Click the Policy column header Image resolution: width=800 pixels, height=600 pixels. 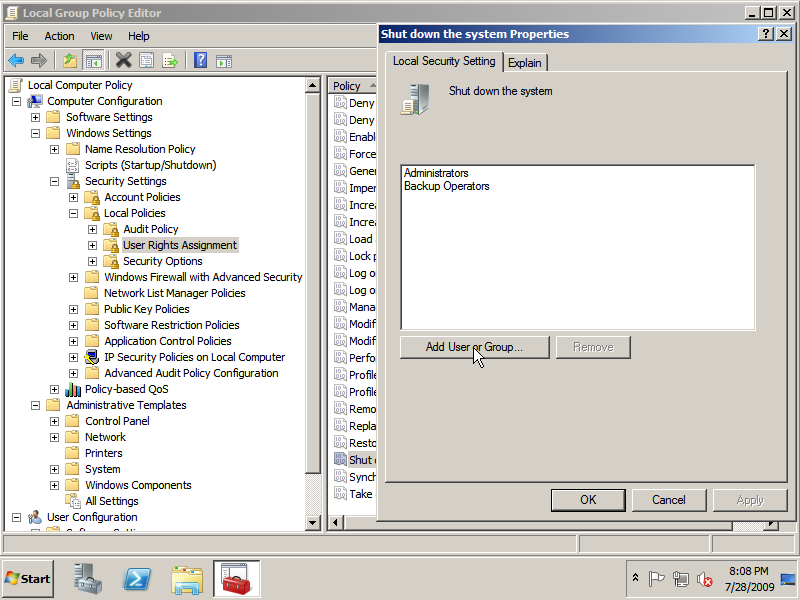[x=352, y=86]
